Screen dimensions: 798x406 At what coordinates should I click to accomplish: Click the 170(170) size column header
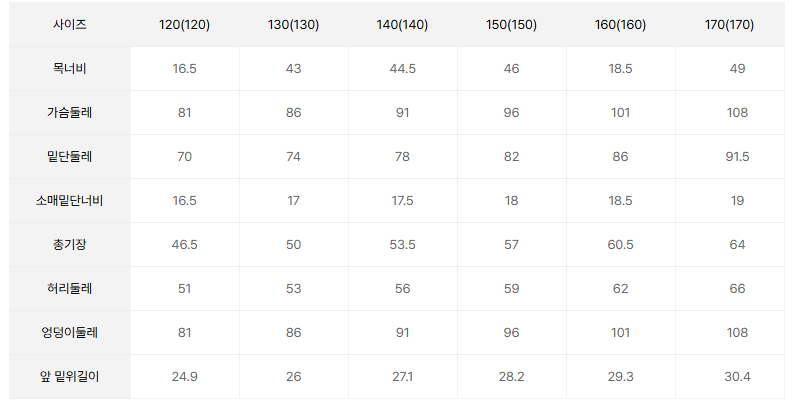[738, 24]
